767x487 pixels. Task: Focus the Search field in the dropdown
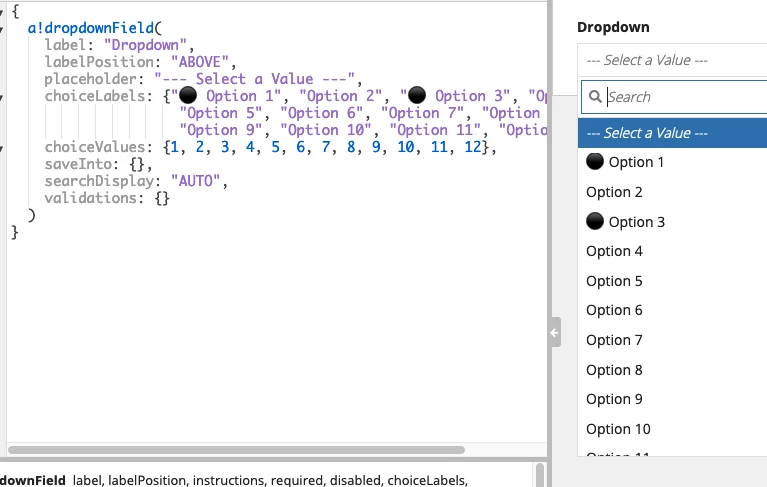tap(675, 97)
